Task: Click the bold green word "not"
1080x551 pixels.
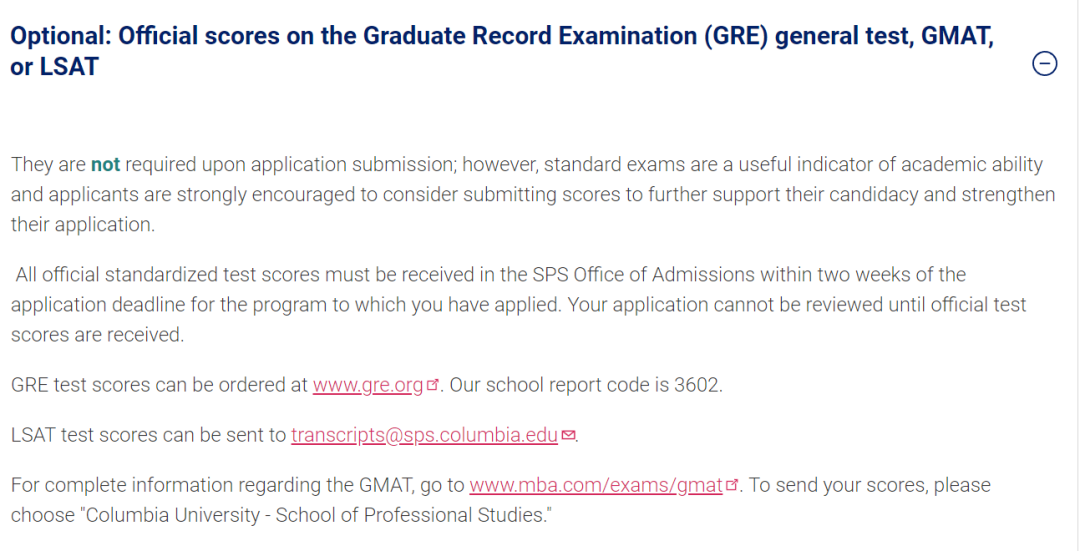Action: click(x=105, y=165)
